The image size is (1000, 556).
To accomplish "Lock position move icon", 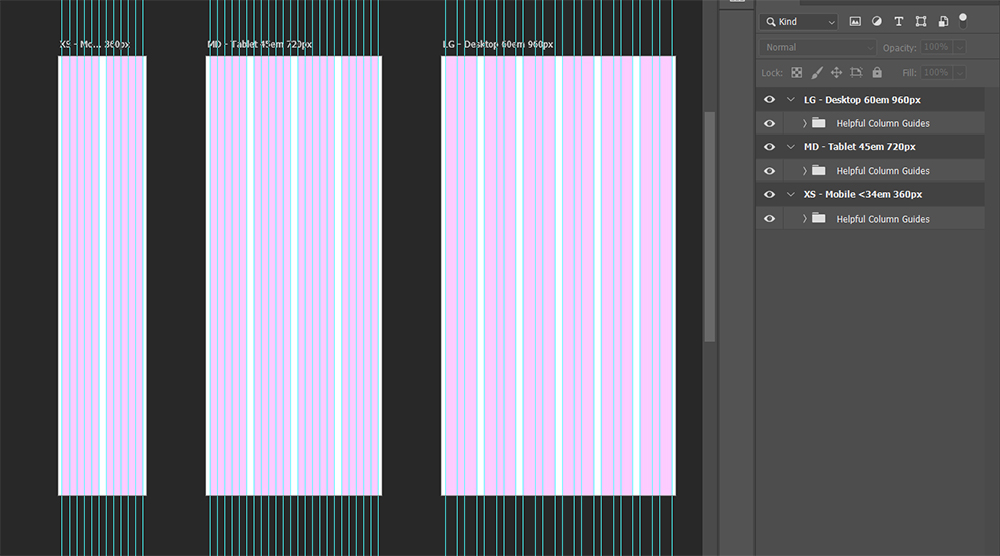I will click(836, 73).
